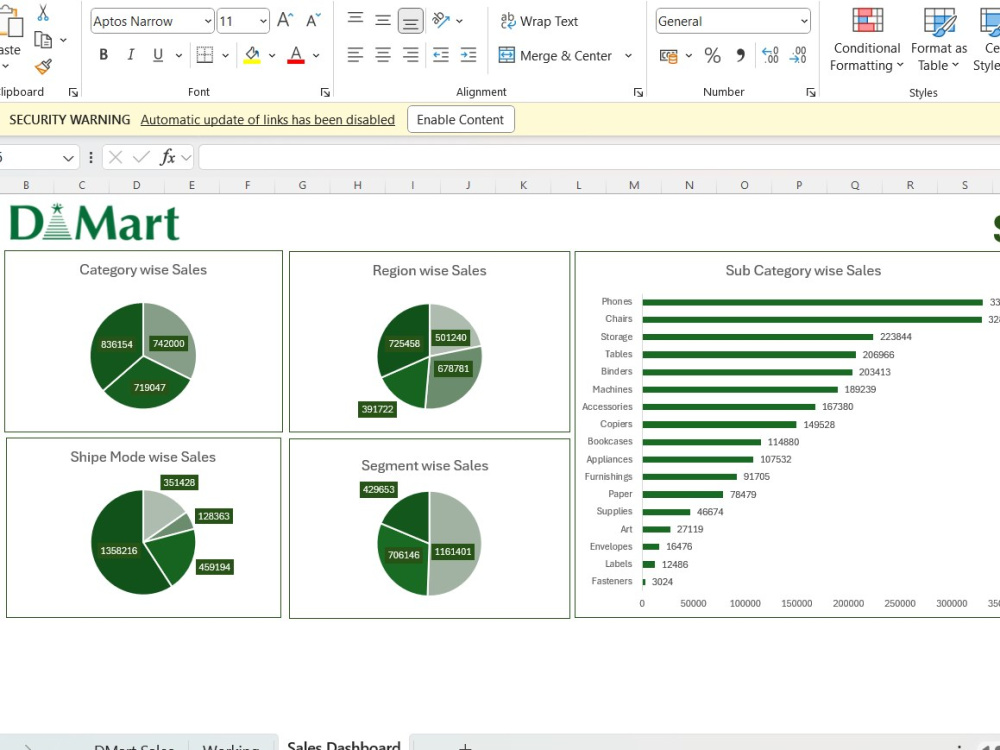Select the Italic formatting icon
1000x750 pixels.
(x=130, y=55)
